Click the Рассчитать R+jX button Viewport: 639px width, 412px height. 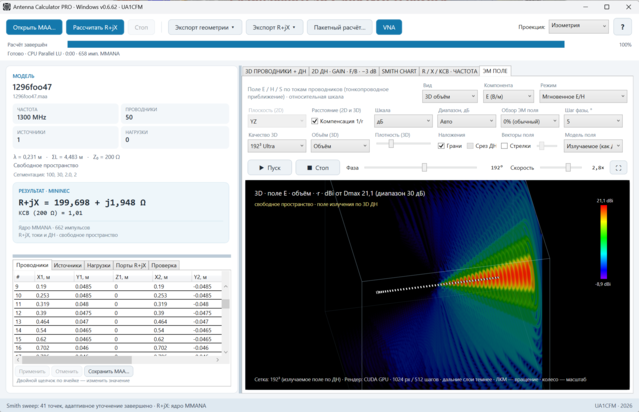95,27
